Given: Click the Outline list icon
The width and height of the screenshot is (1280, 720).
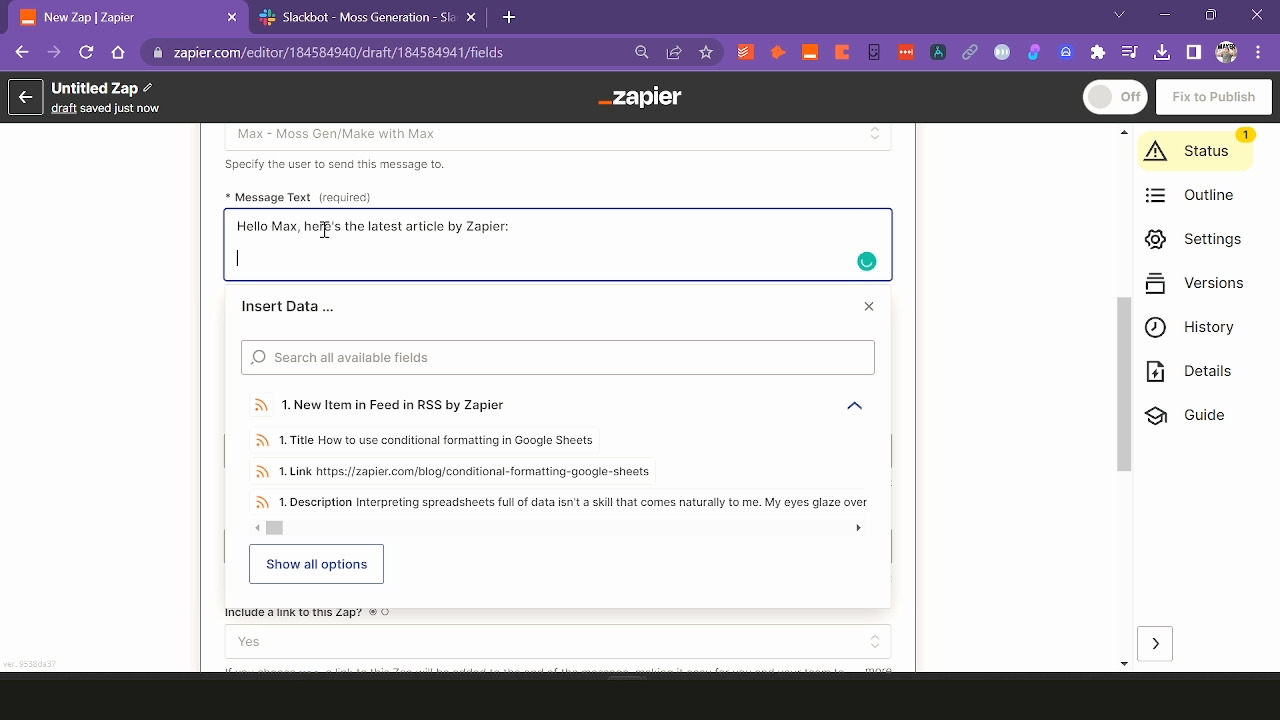Looking at the screenshot, I should click(x=1156, y=195).
